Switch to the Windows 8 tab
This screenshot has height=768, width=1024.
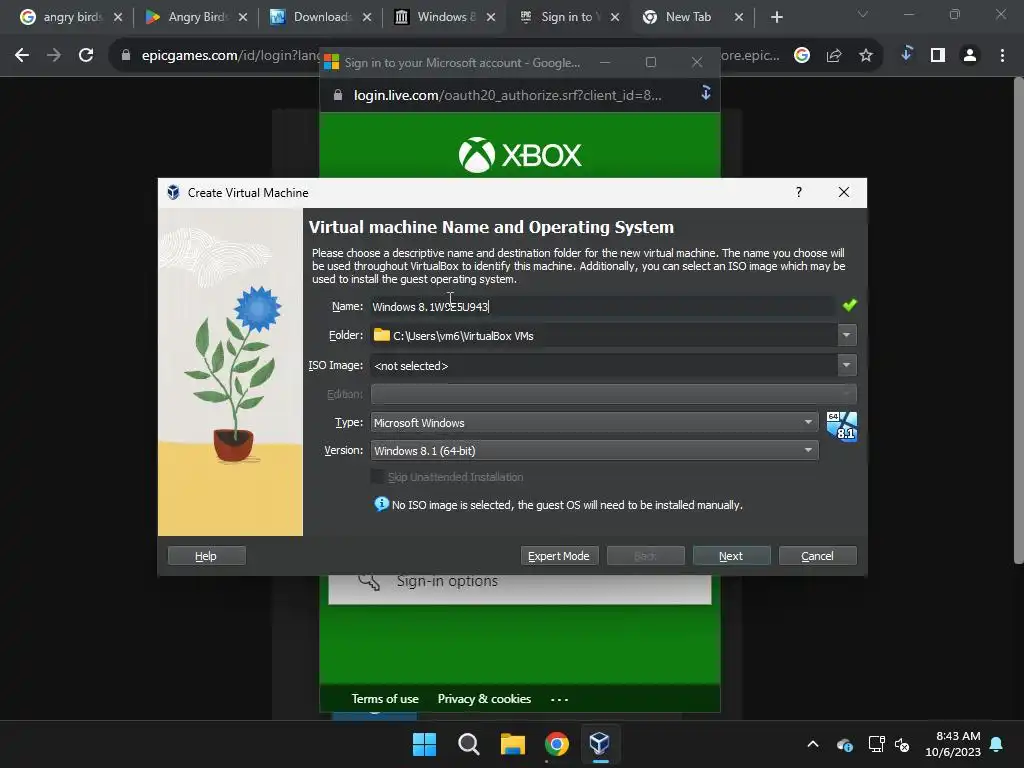[x=444, y=17]
